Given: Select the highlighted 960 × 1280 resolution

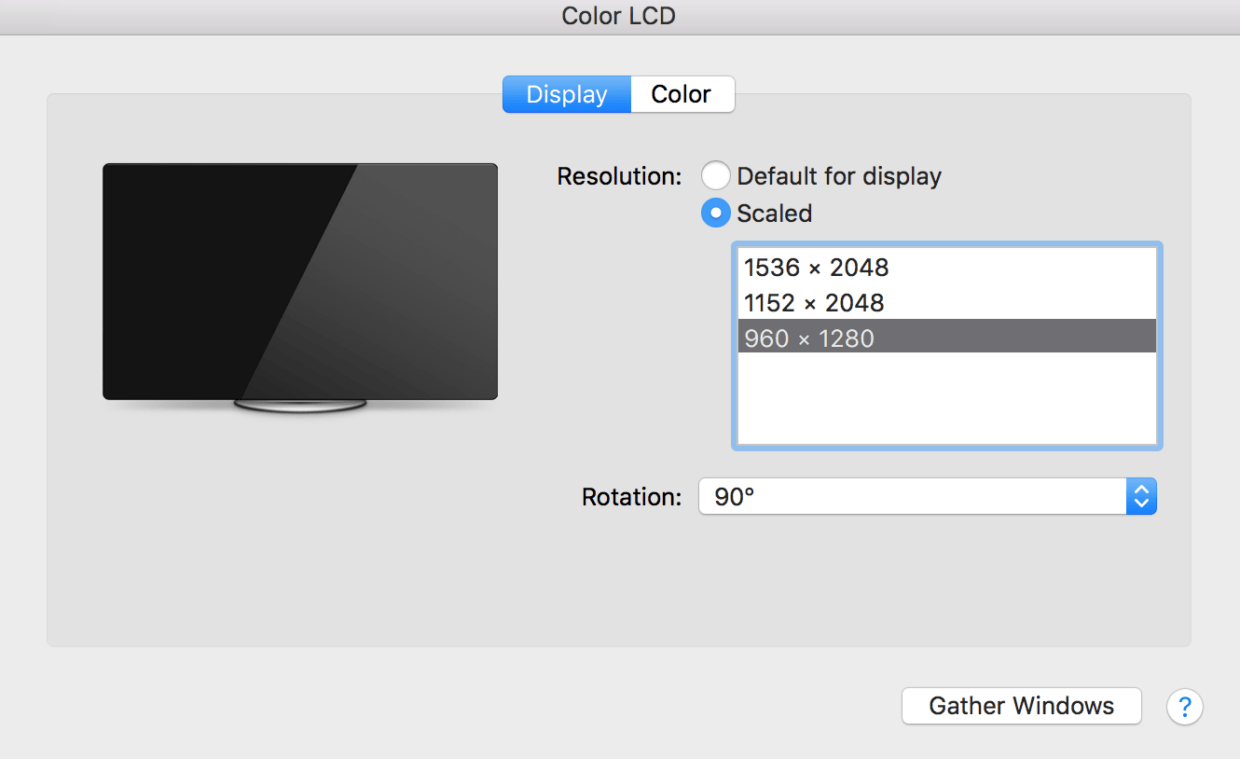Looking at the screenshot, I should (x=809, y=338).
